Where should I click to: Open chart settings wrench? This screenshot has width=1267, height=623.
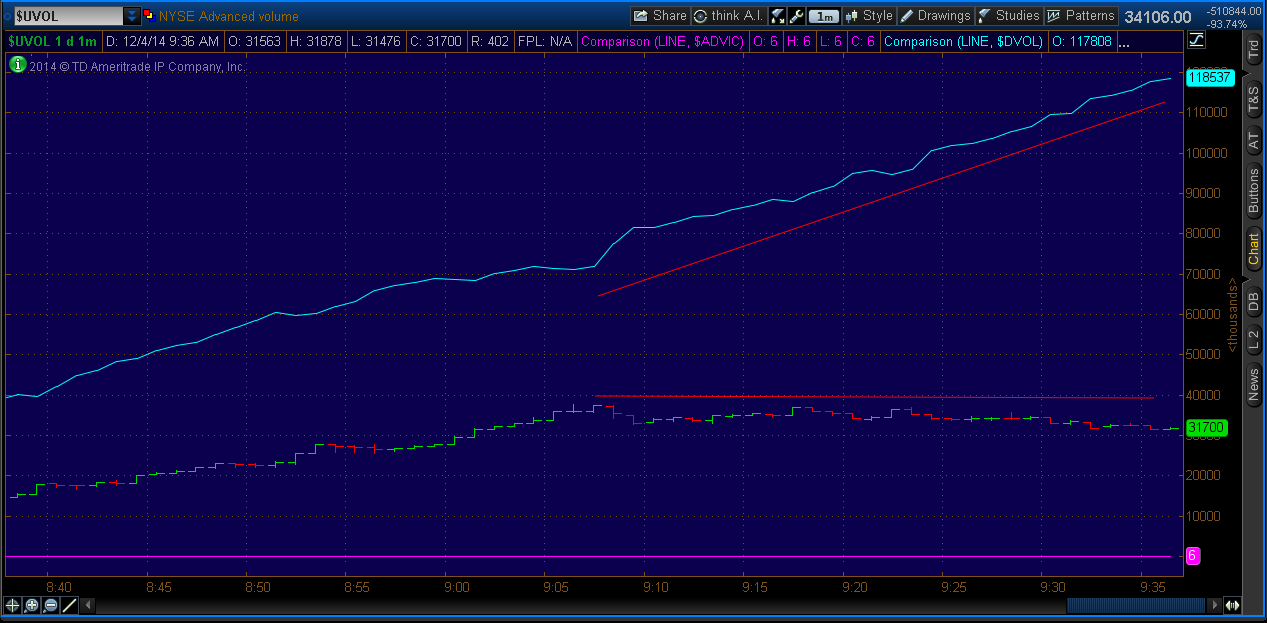(796, 15)
